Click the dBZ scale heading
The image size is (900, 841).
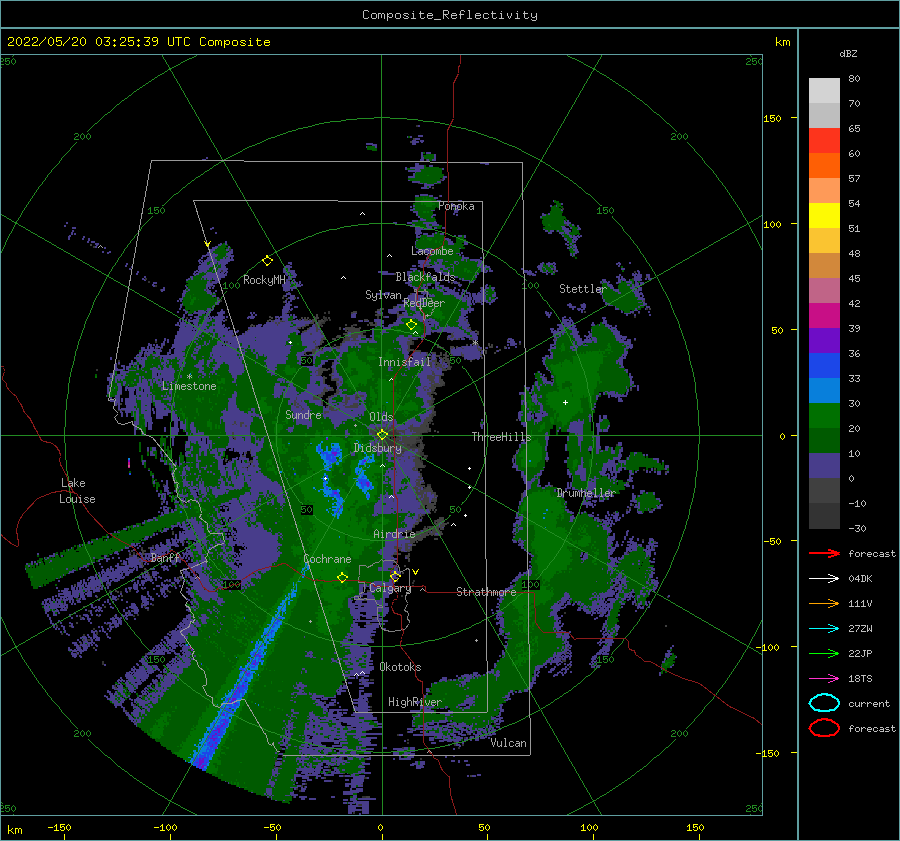[848, 53]
